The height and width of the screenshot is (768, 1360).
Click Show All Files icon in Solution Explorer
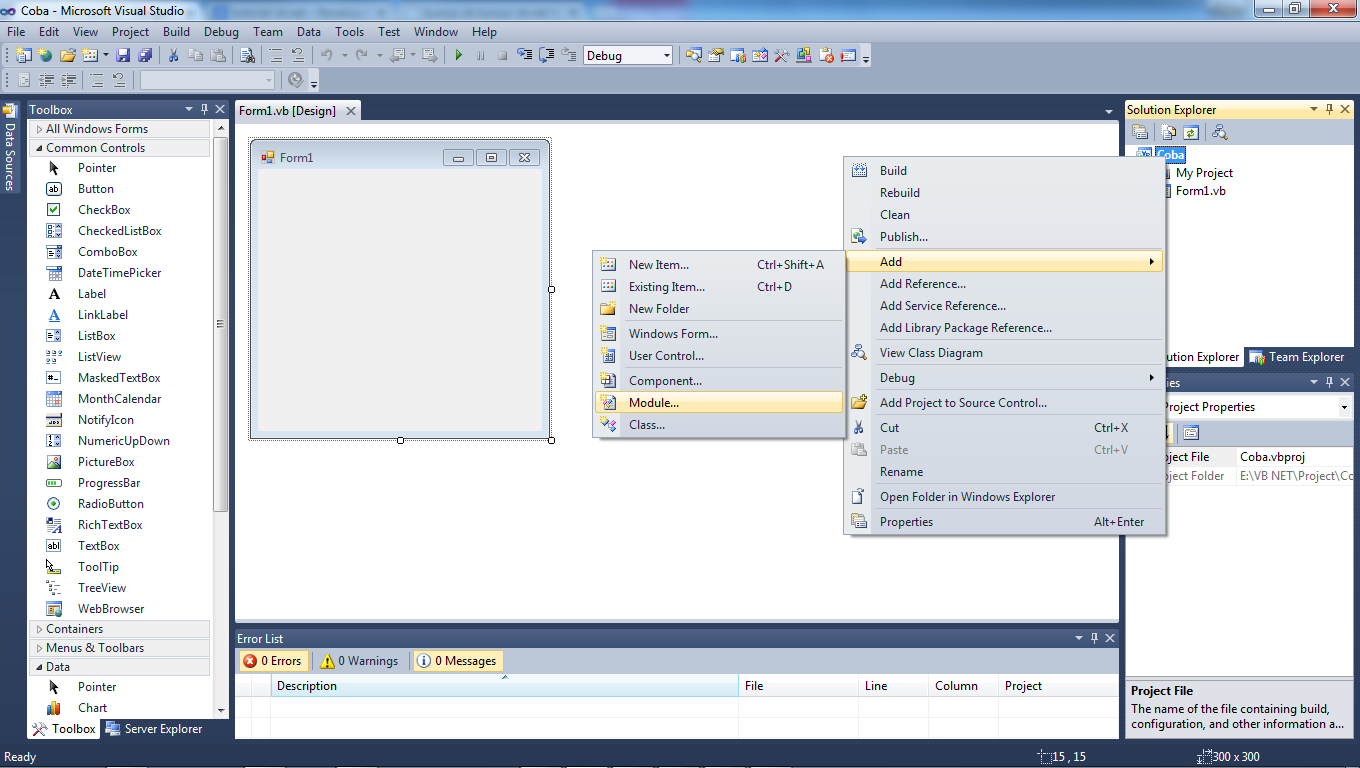pyautogui.click(x=1167, y=132)
